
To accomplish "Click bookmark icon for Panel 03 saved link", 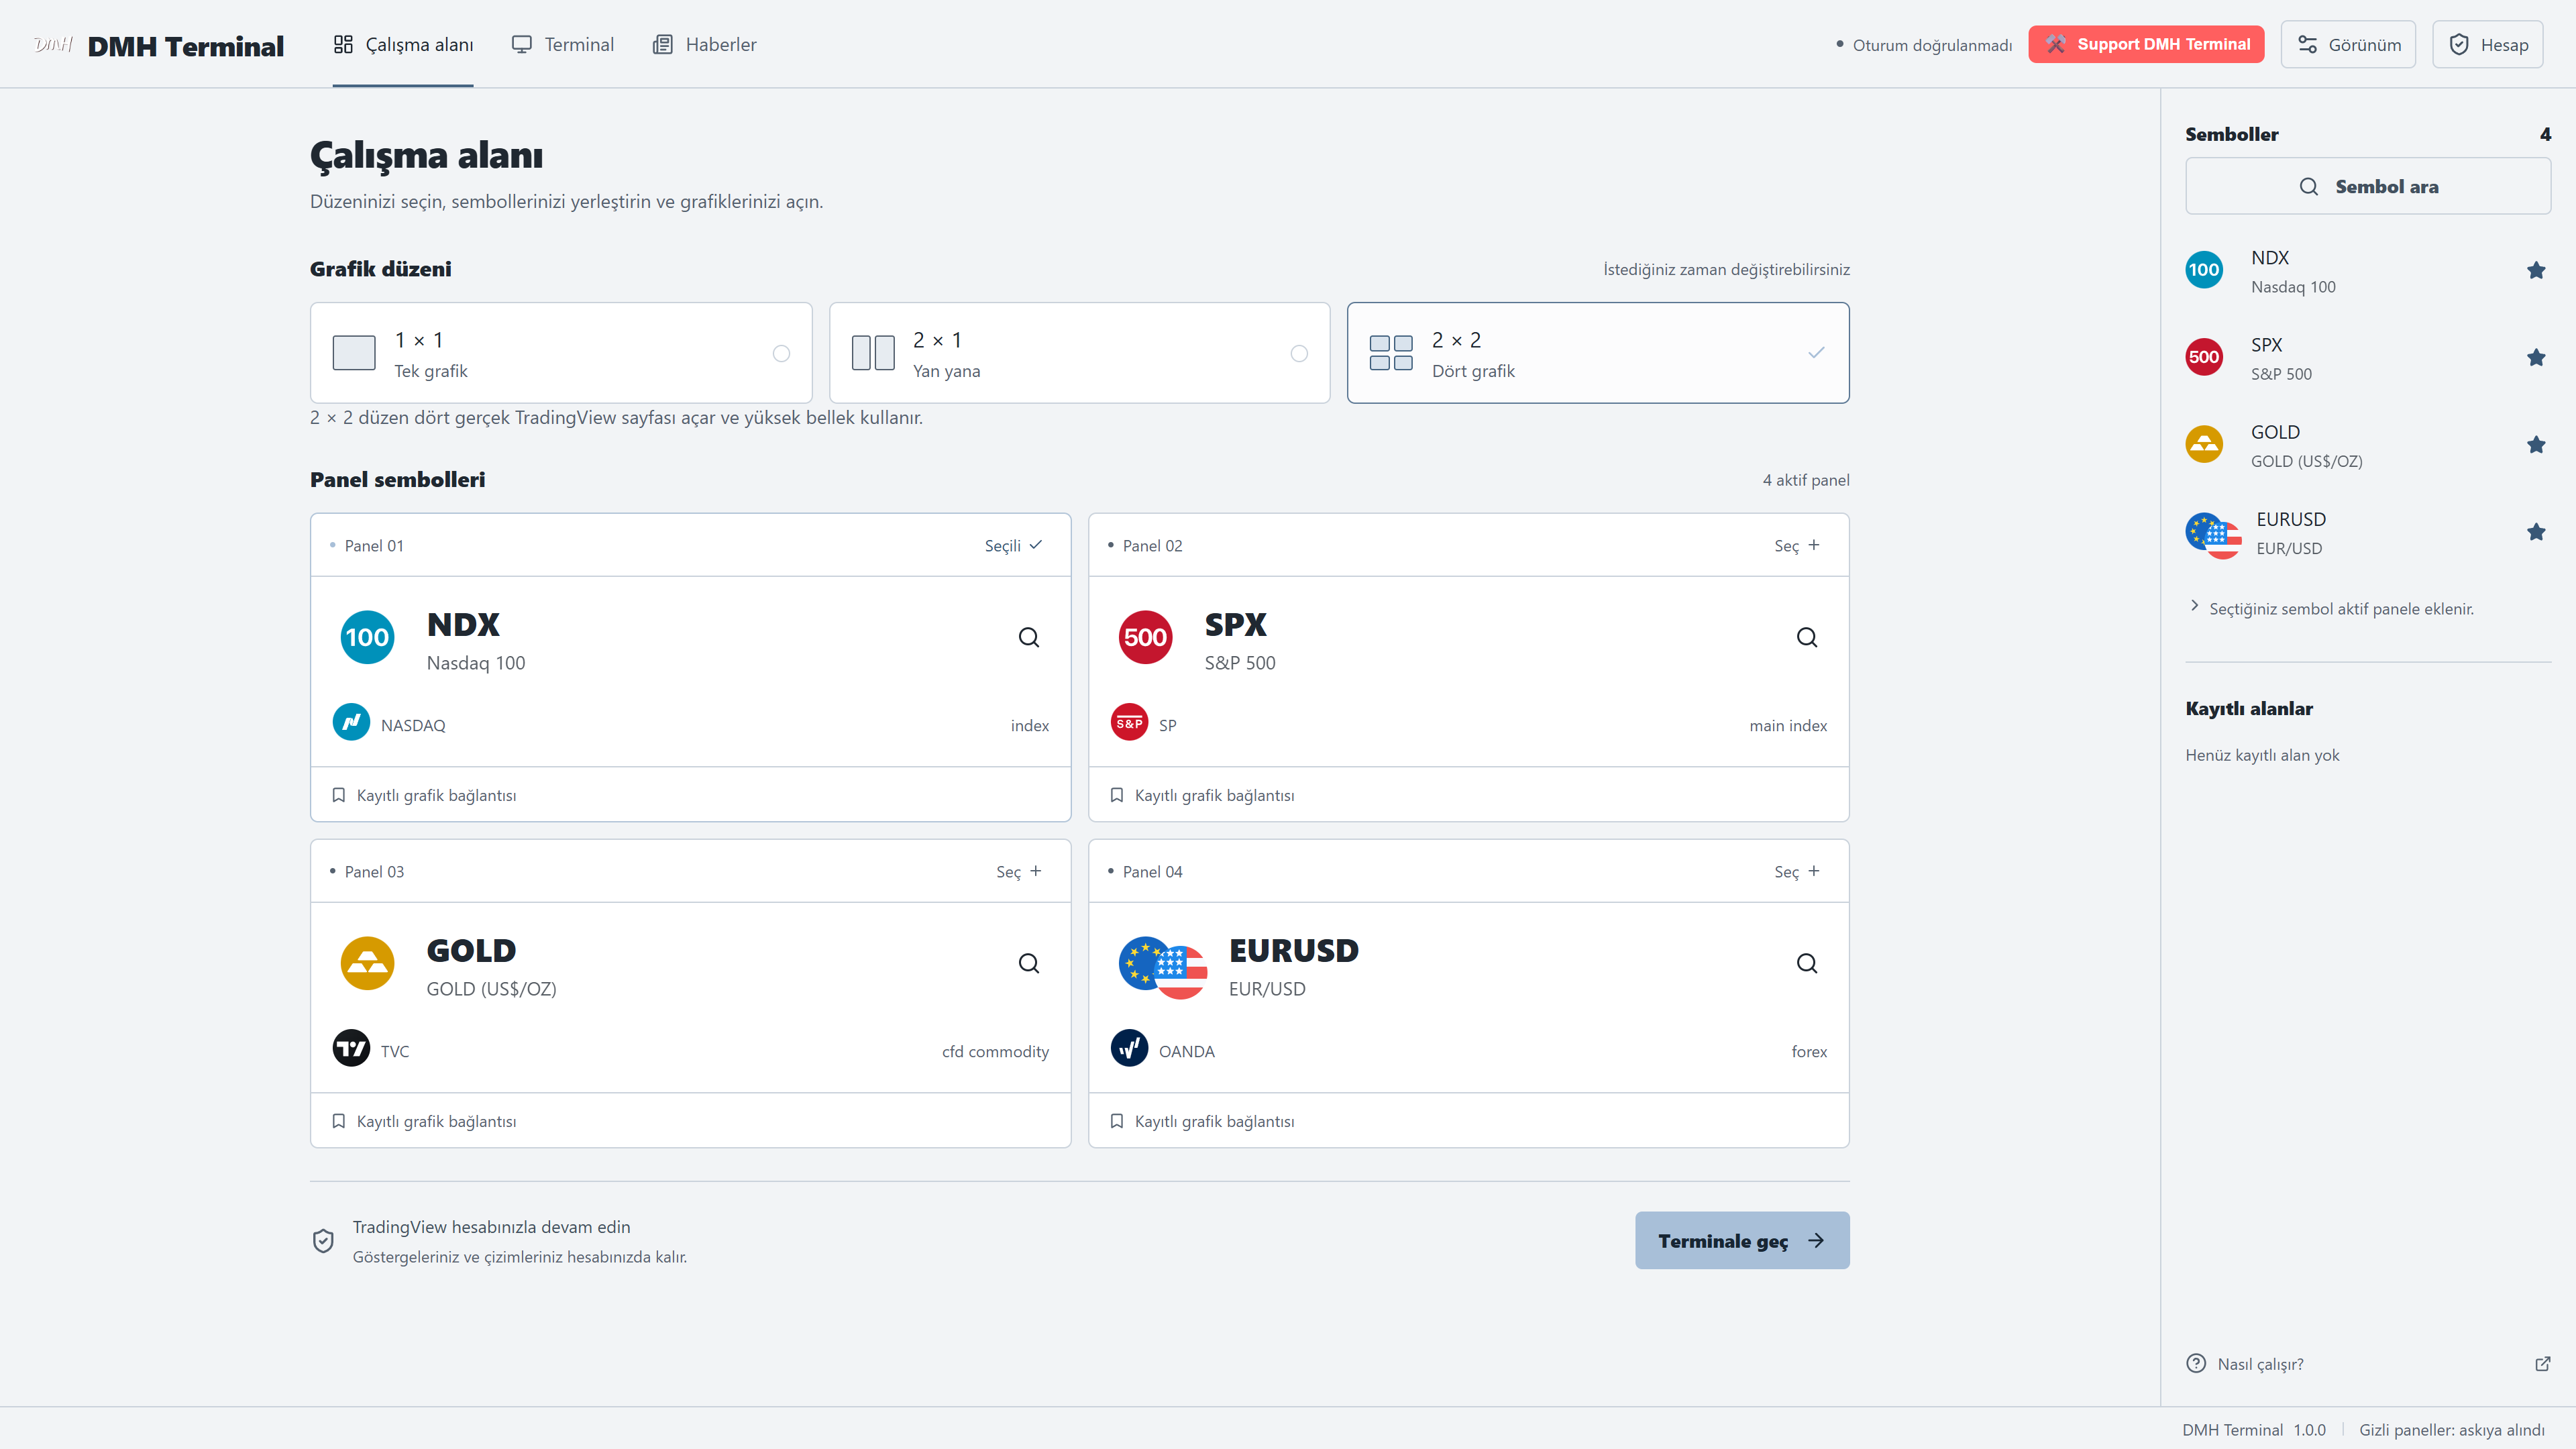I will (x=338, y=1121).
